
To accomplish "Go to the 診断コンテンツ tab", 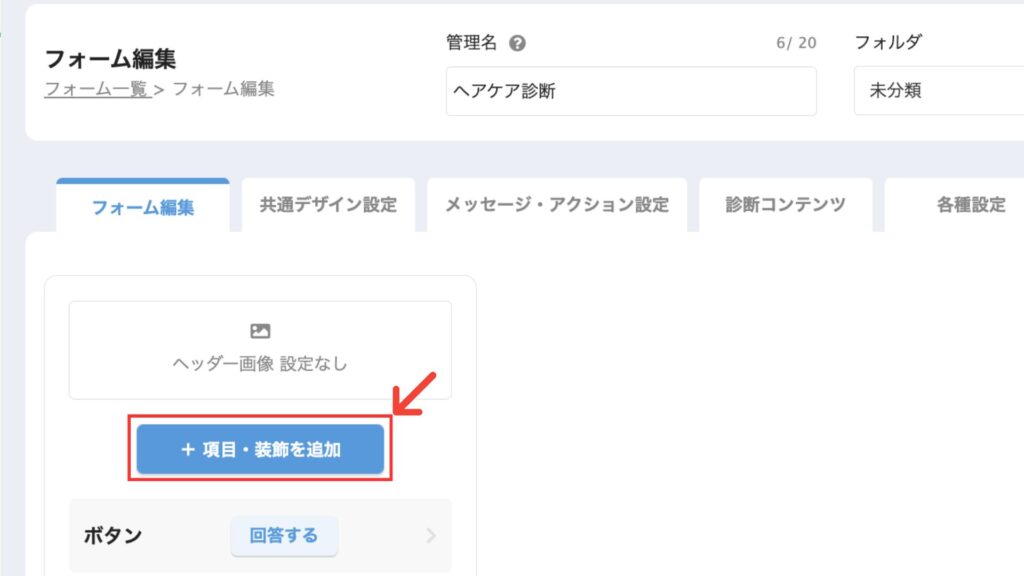I will (786, 204).
